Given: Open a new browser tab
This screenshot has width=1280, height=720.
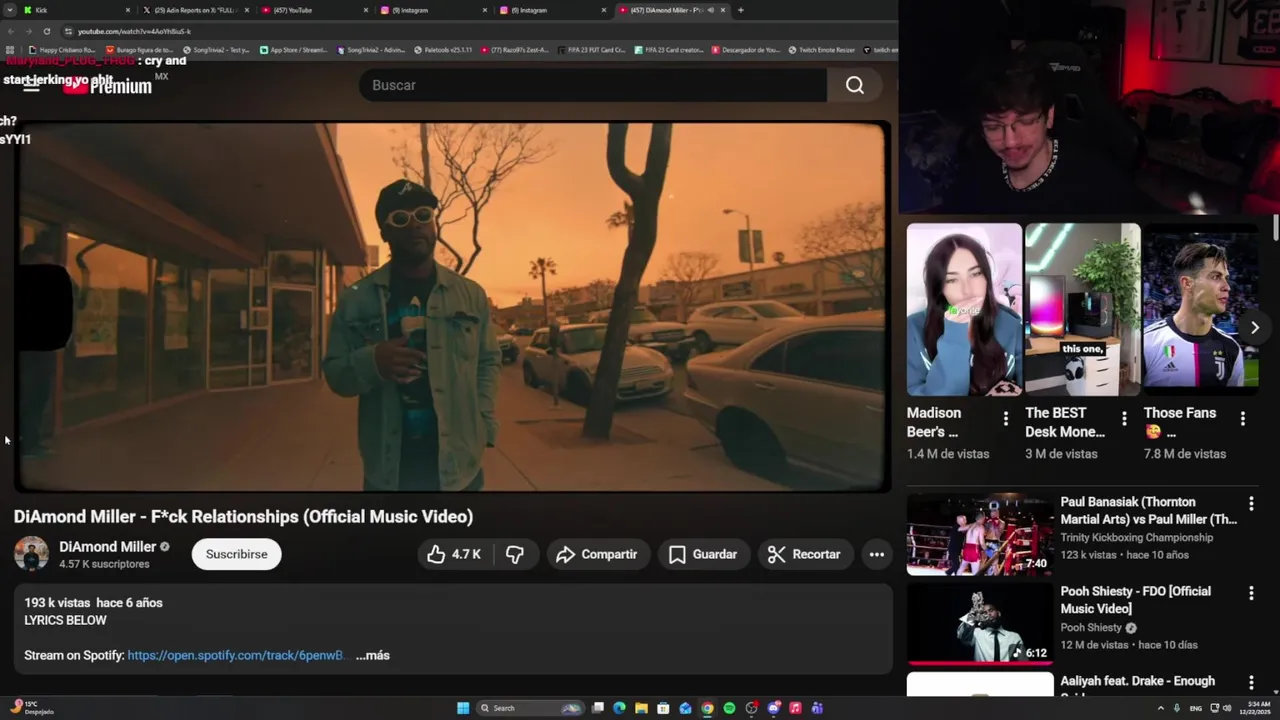Looking at the screenshot, I should [740, 10].
